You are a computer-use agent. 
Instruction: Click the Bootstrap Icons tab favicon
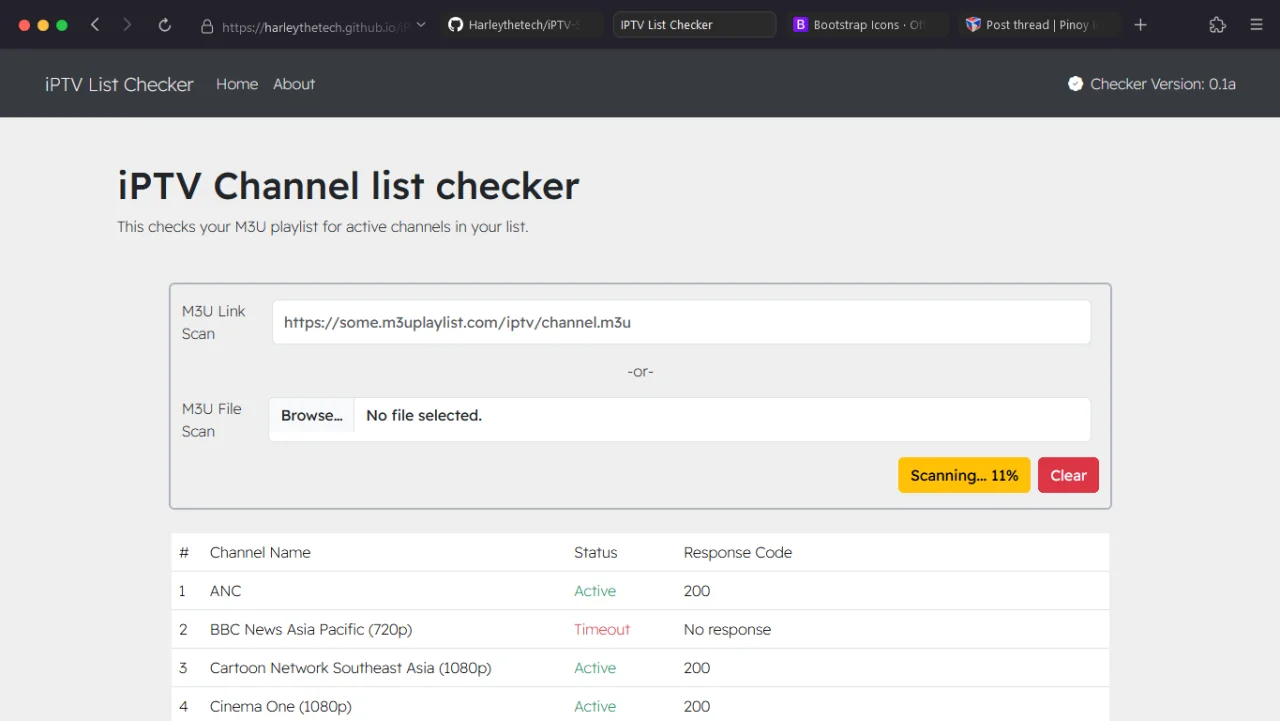[x=800, y=25]
